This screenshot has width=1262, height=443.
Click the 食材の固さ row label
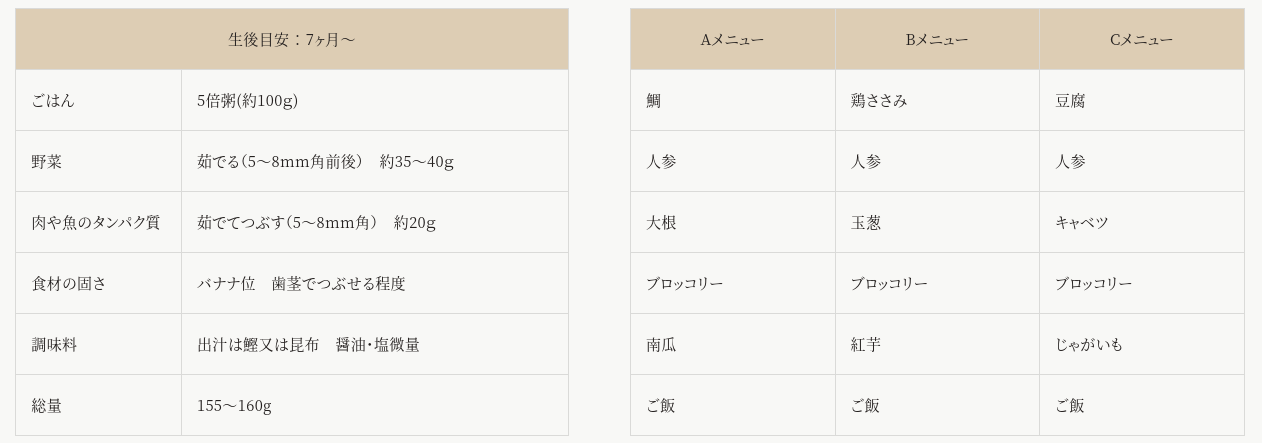(x=98, y=283)
